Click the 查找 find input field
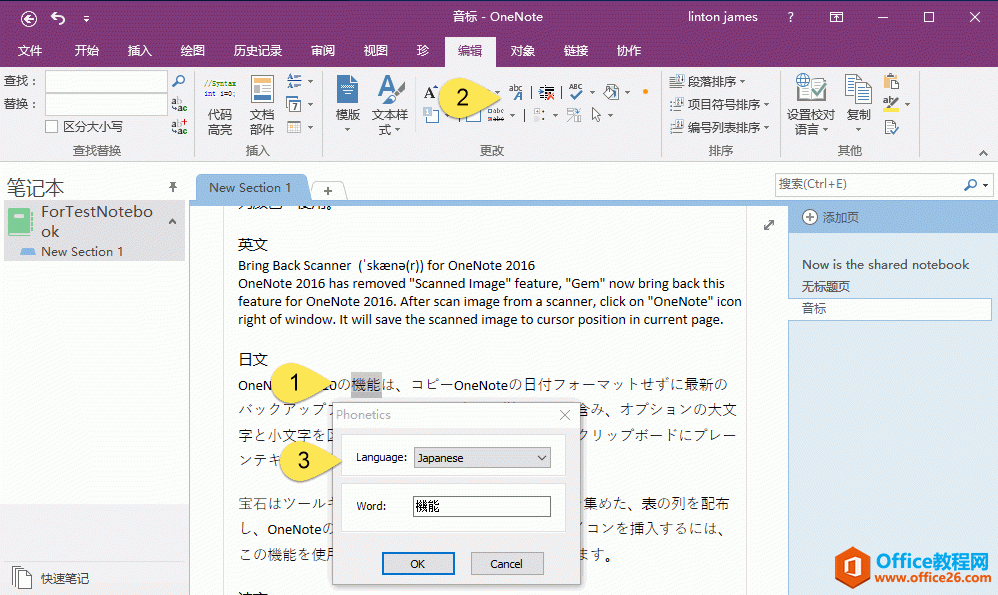998x595 pixels. coord(106,81)
